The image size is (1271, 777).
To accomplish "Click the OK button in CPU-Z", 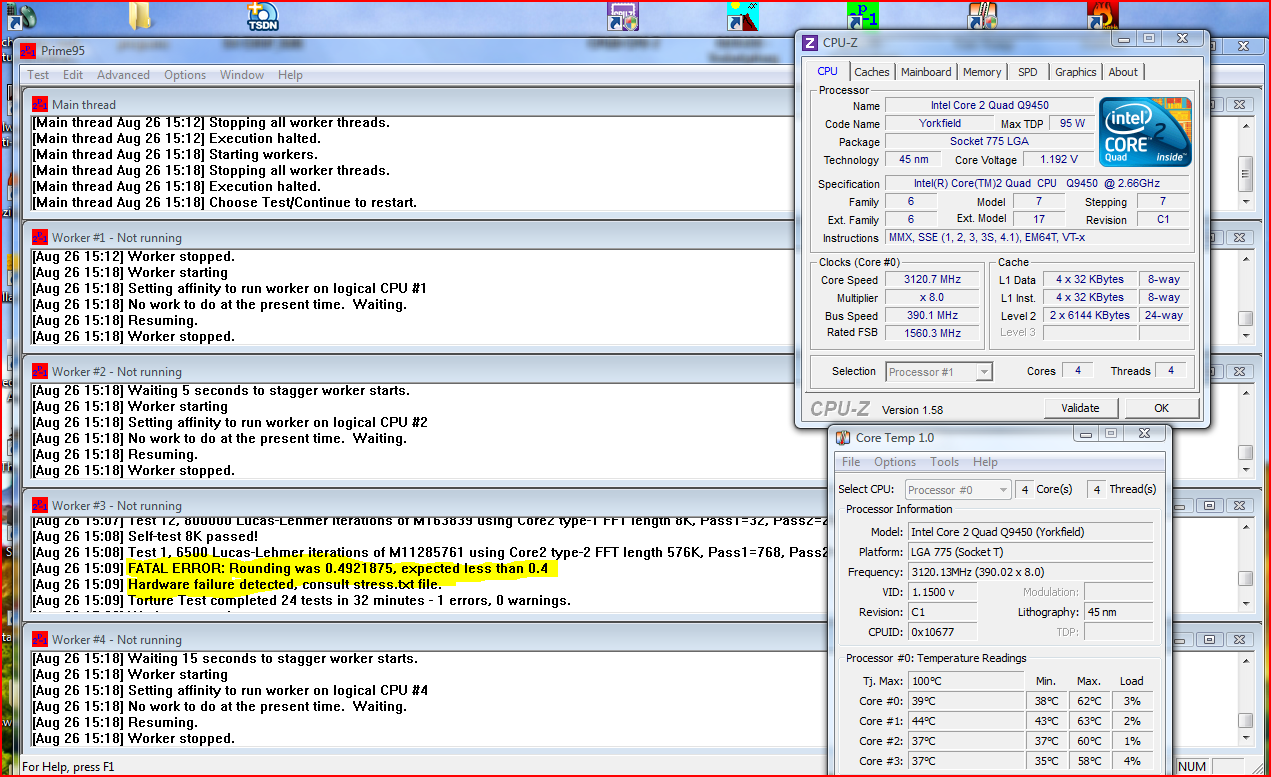I will pos(1161,408).
